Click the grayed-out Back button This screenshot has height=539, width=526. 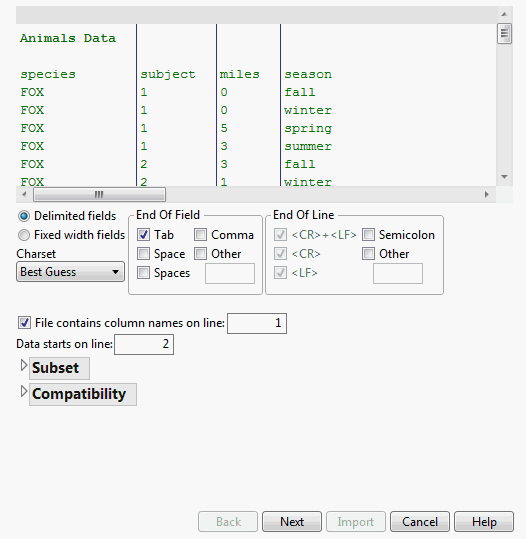pyautogui.click(x=228, y=522)
